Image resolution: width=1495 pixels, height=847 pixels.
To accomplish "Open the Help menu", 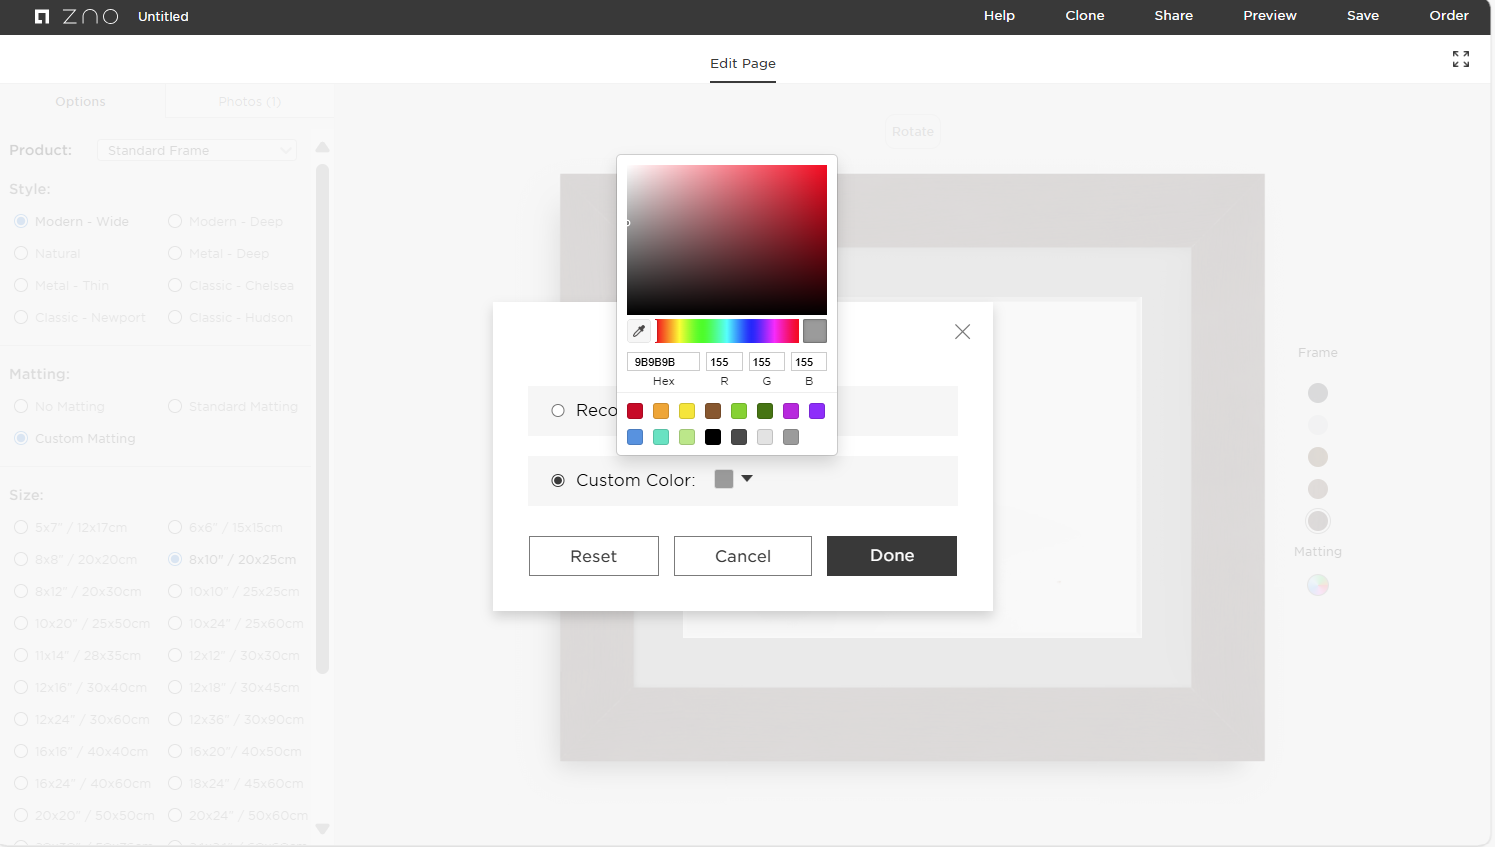I will pyautogui.click(x=999, y=16).
